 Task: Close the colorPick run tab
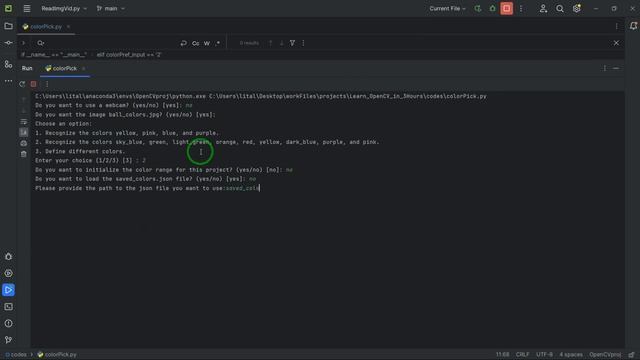click(x=83, y=68)
